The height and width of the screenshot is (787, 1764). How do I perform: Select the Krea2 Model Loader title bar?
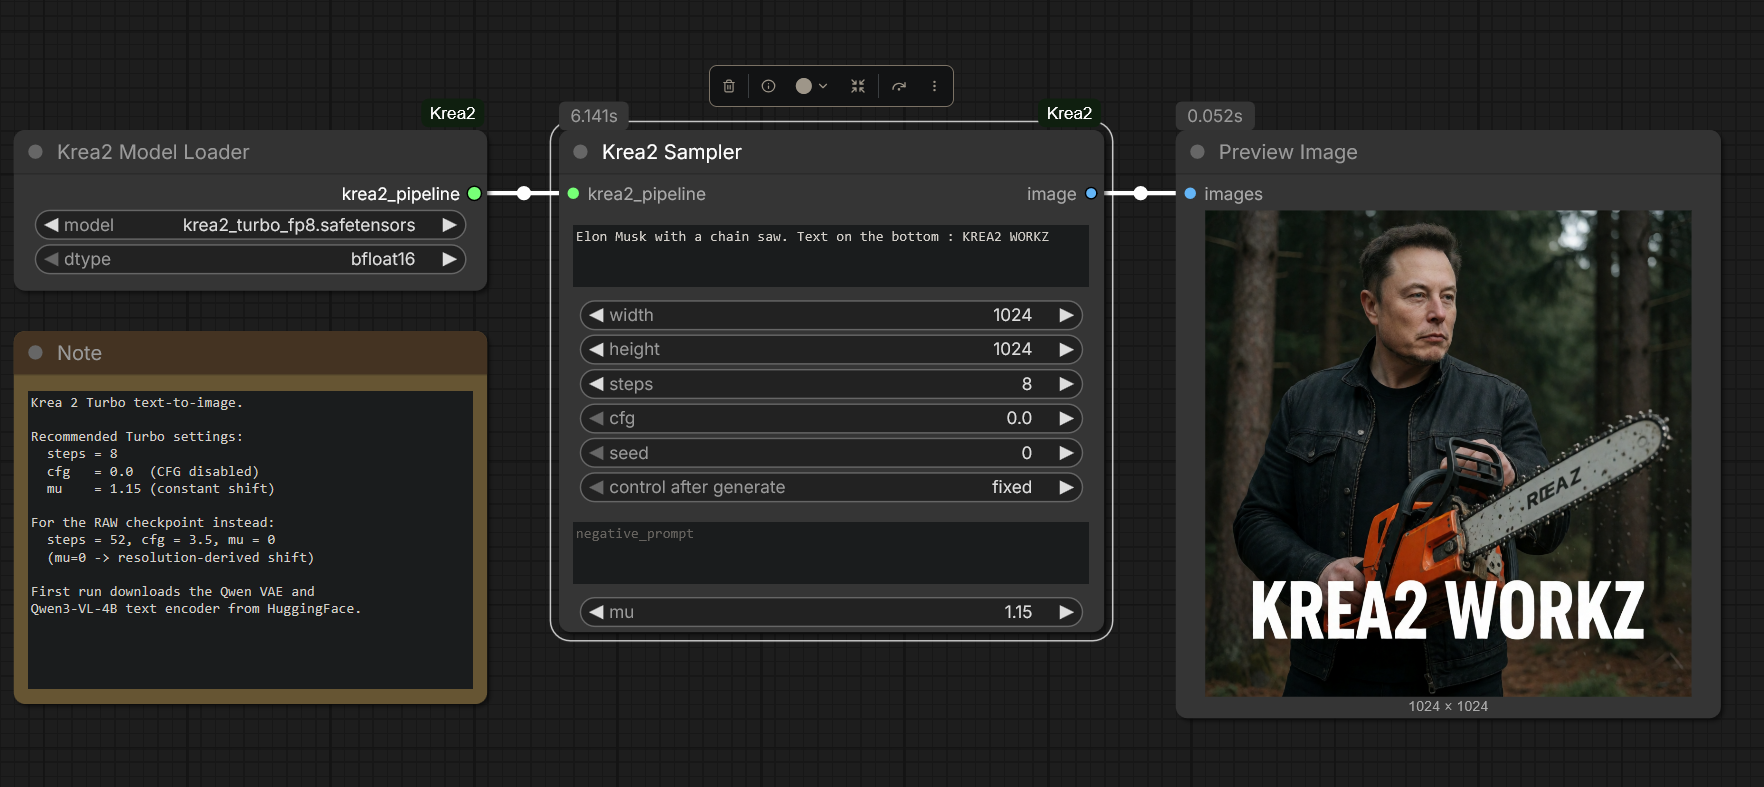(x=251, y=152)
